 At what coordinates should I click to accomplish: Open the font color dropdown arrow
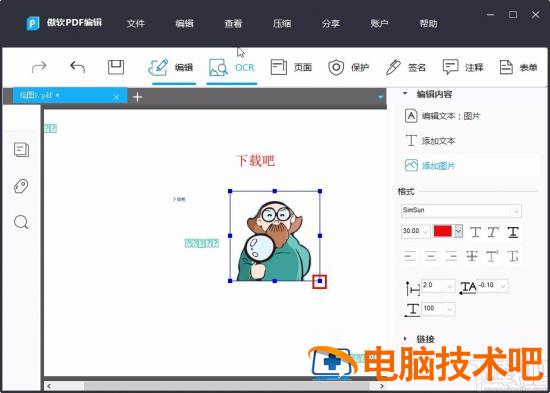[458, 231]
